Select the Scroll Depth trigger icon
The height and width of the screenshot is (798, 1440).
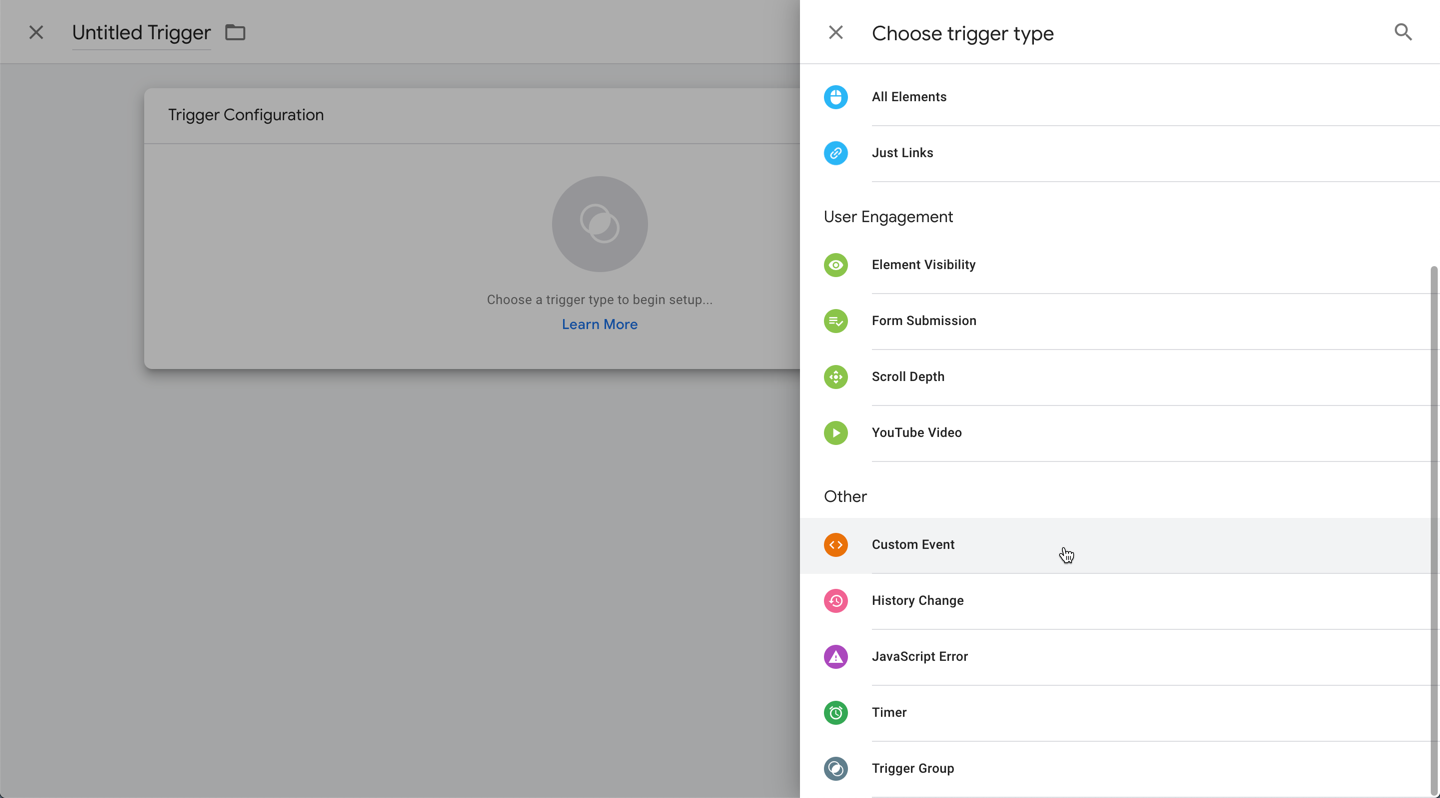tap(836, 376)
